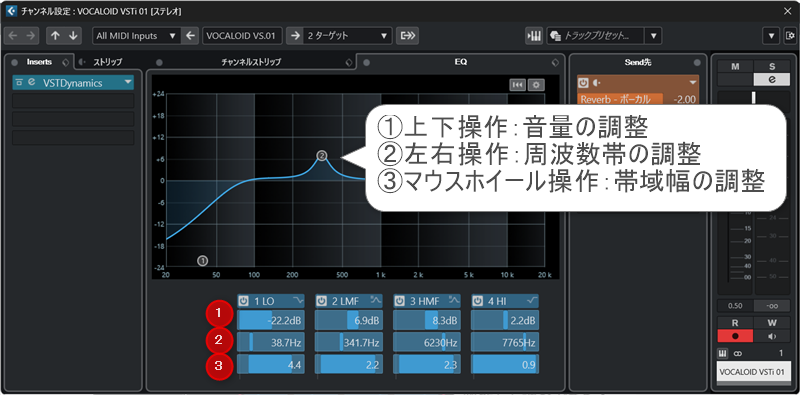Screen dimensions: 800x395
Task: Toggle power for EQ band 2 LMF
Action: click(321, 301)
